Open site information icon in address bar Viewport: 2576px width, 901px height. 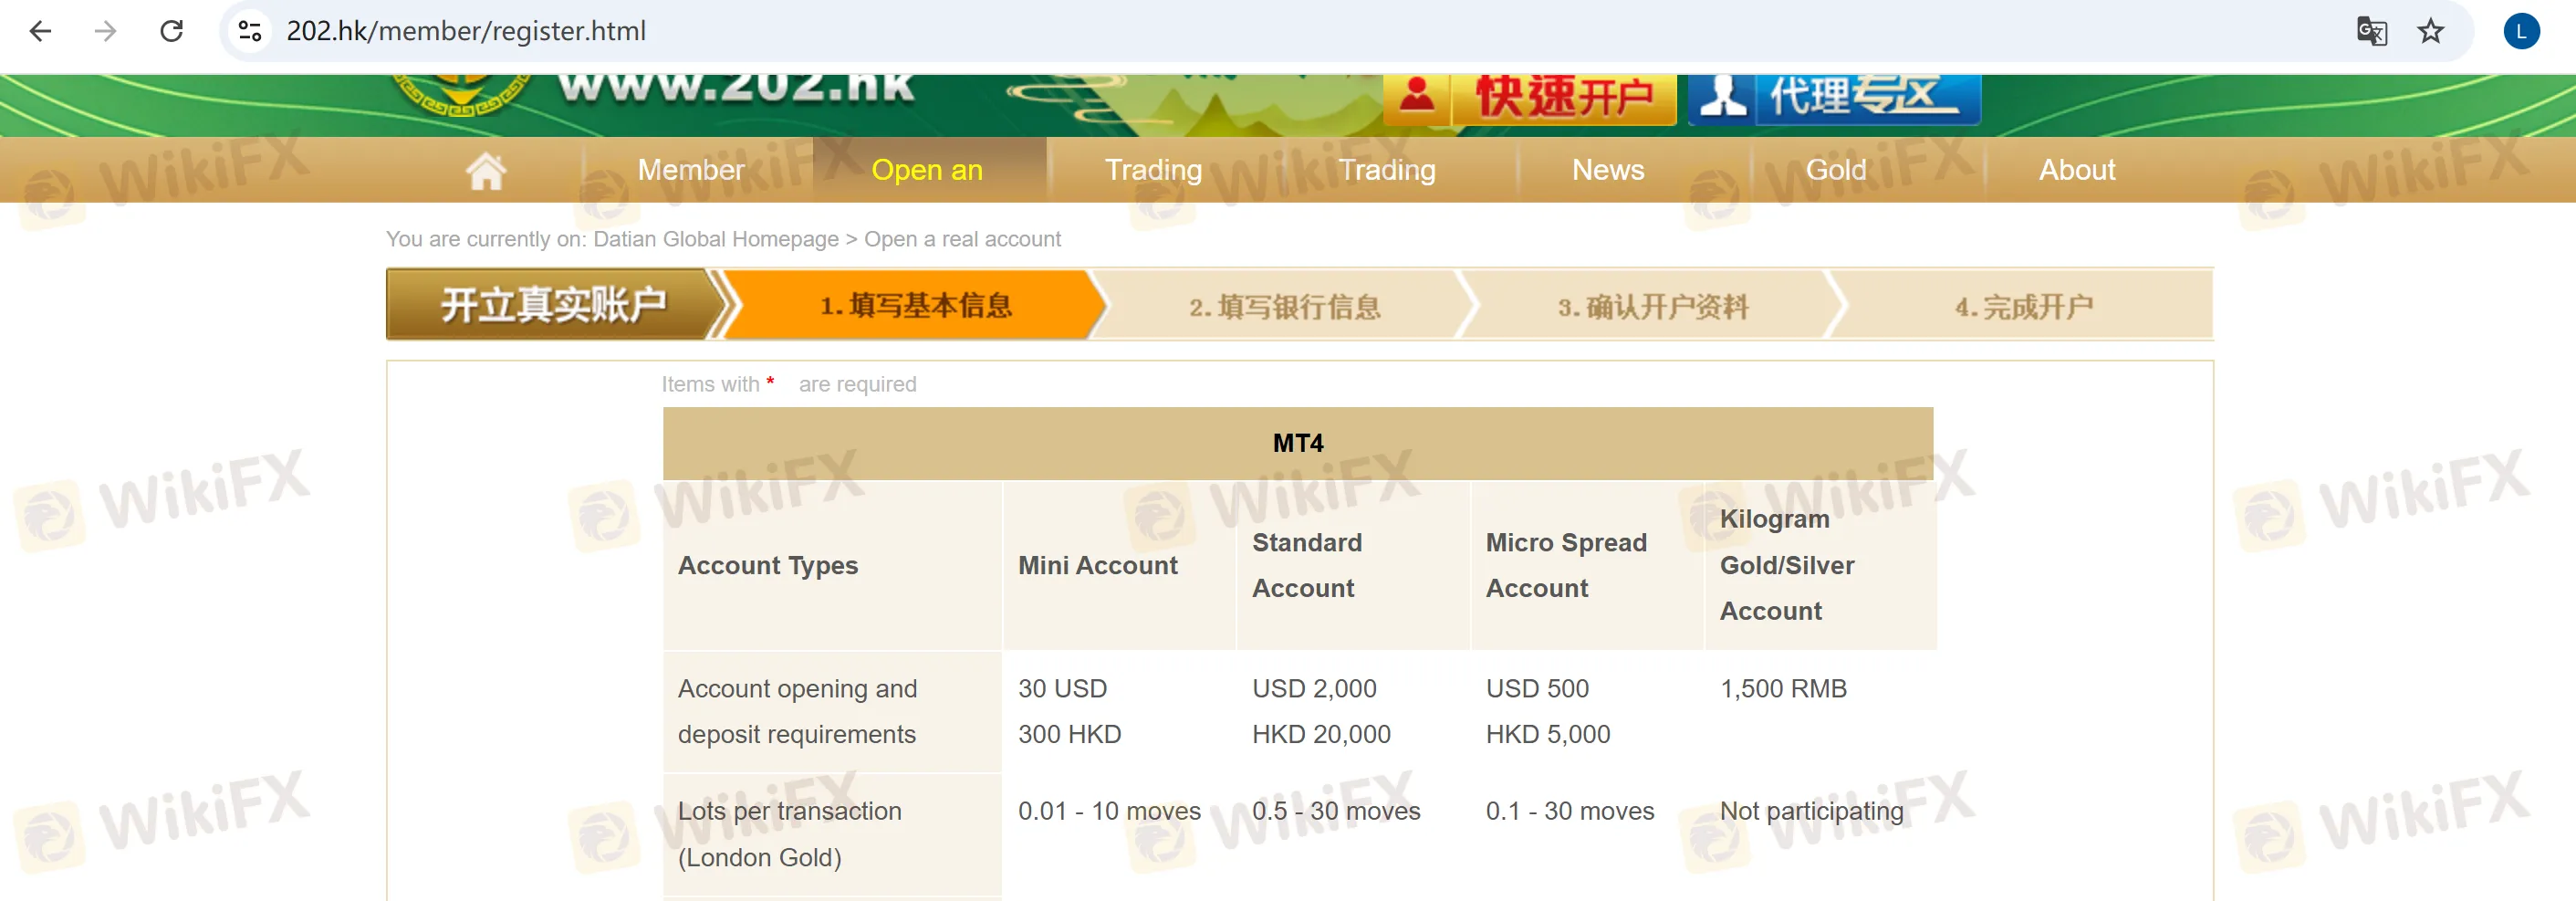[x=250, y=31]
